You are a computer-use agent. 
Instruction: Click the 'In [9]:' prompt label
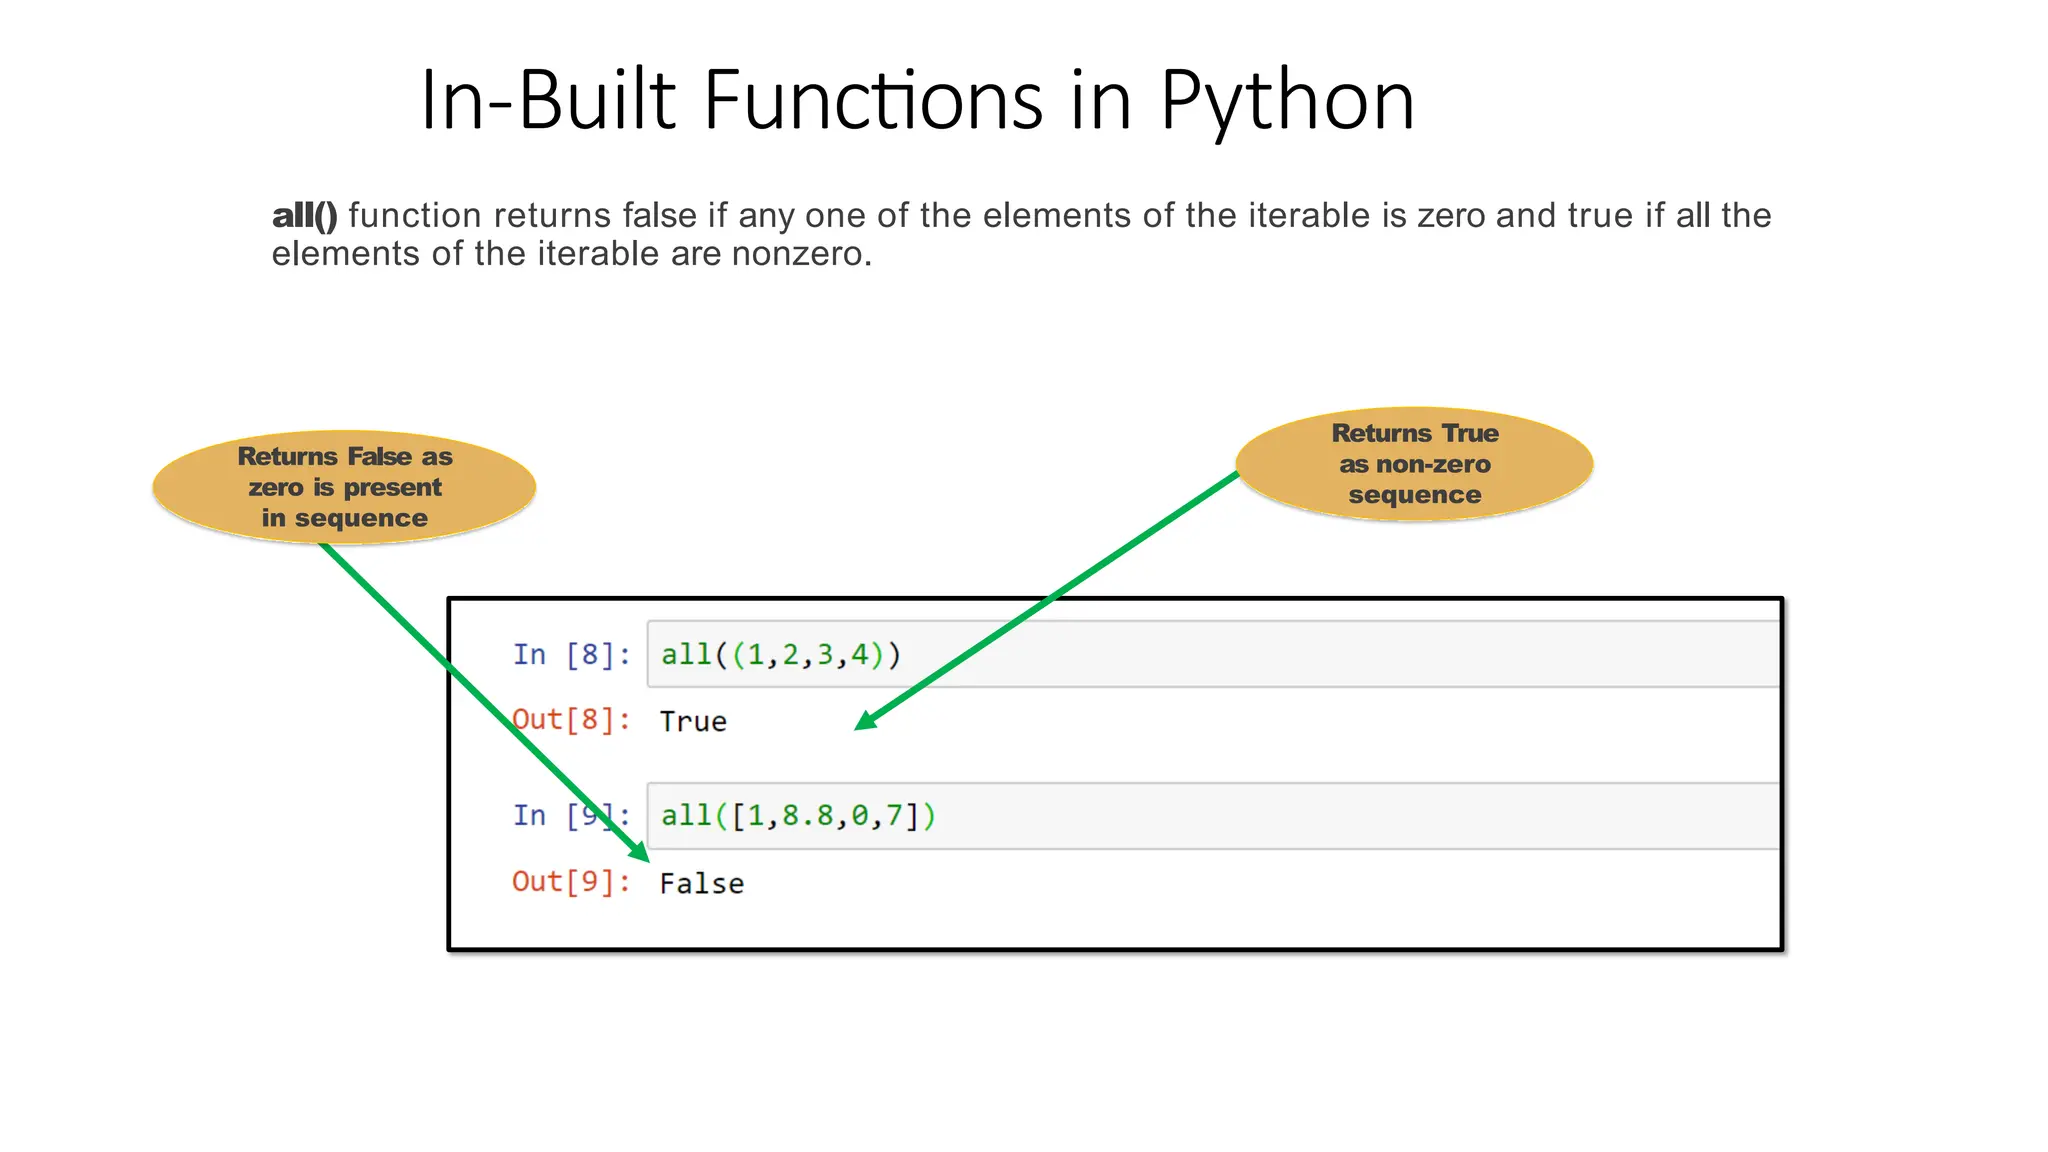tap(571, 816)
